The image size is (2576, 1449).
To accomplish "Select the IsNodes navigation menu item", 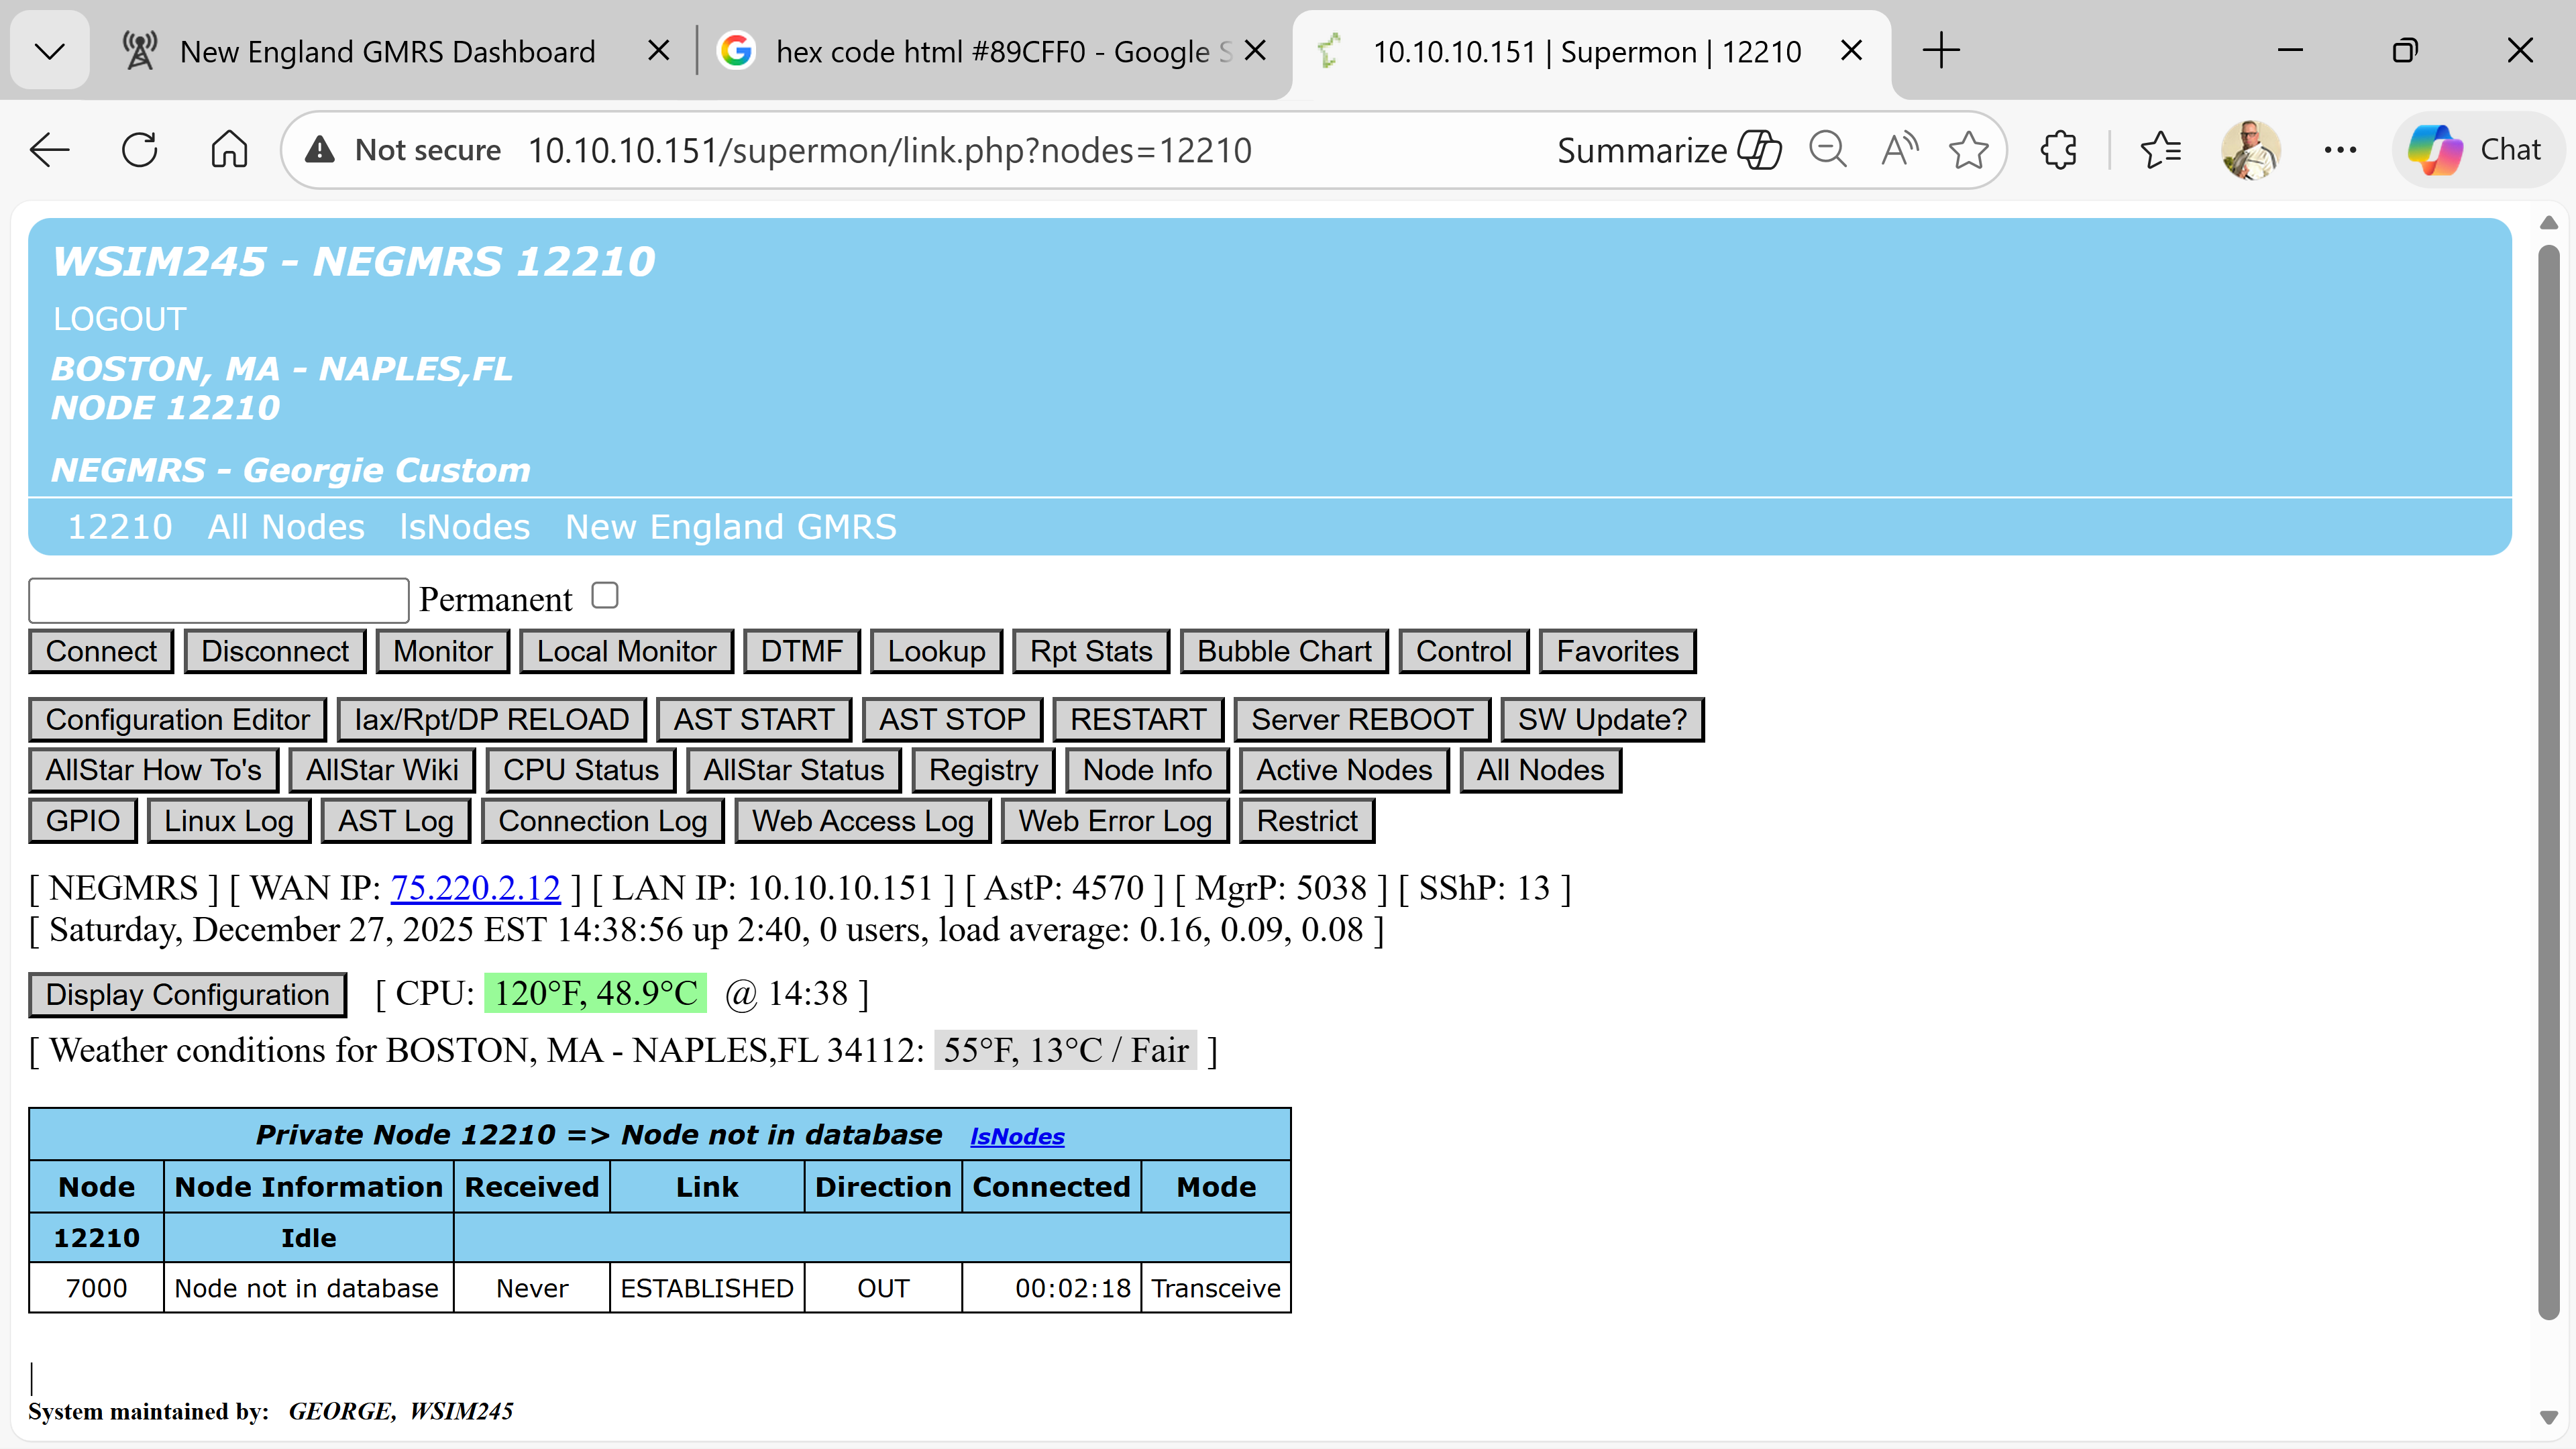I will tap(464, 527).
